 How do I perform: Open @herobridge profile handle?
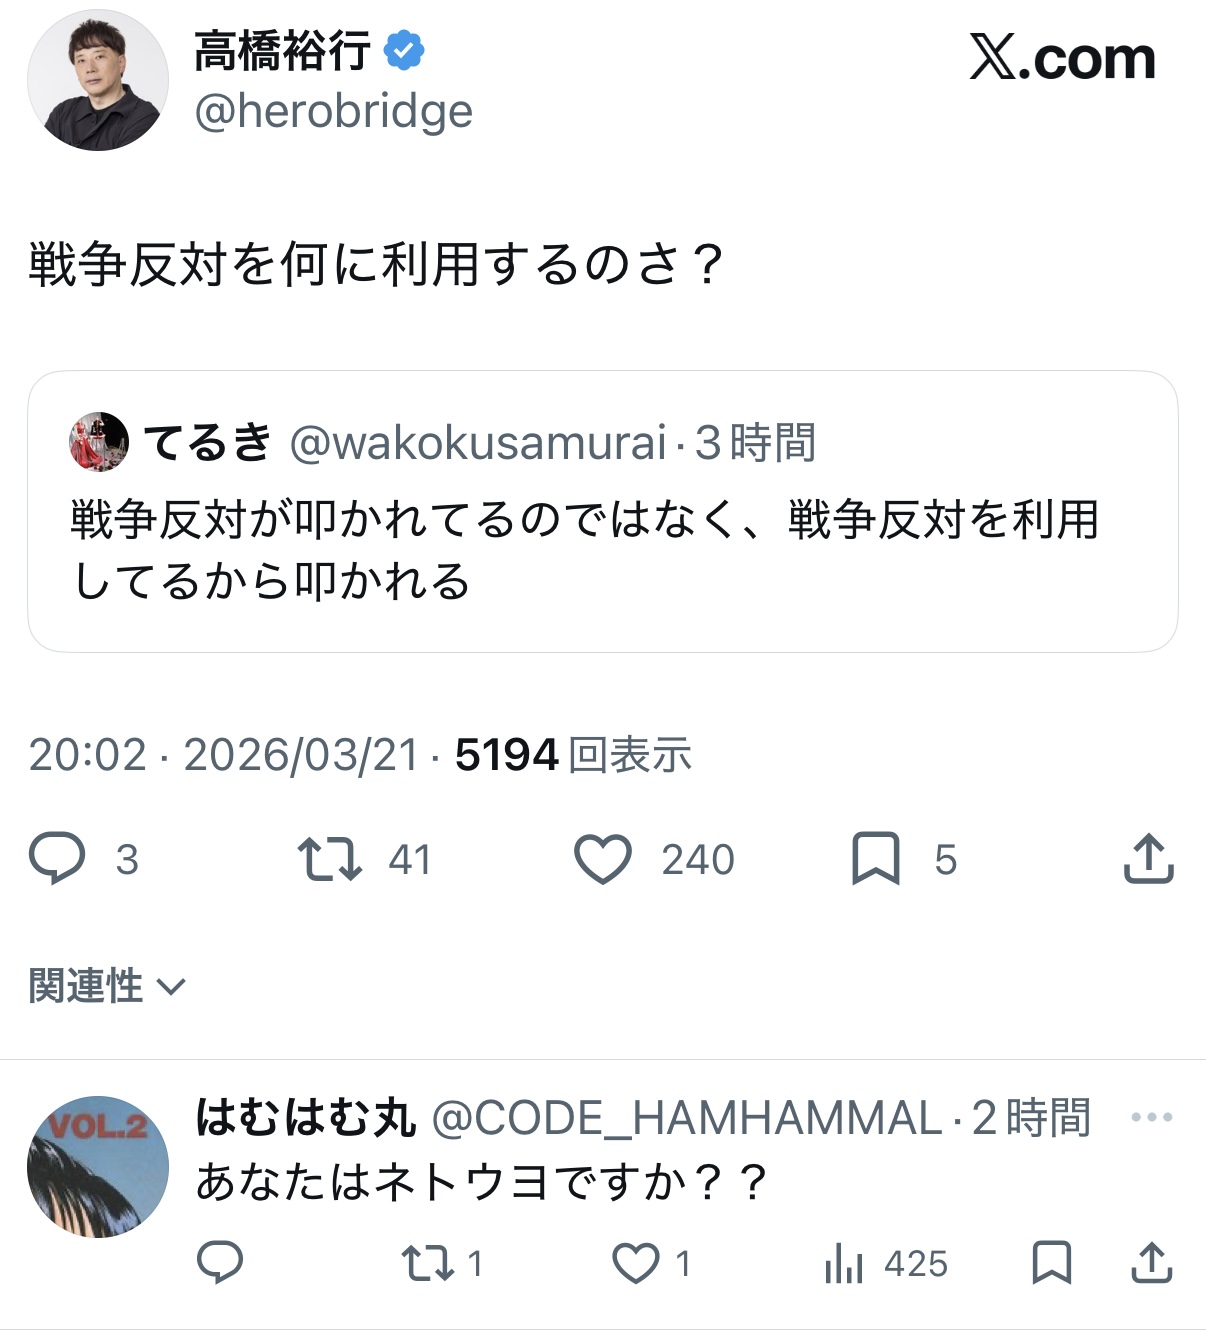(333, 111)
